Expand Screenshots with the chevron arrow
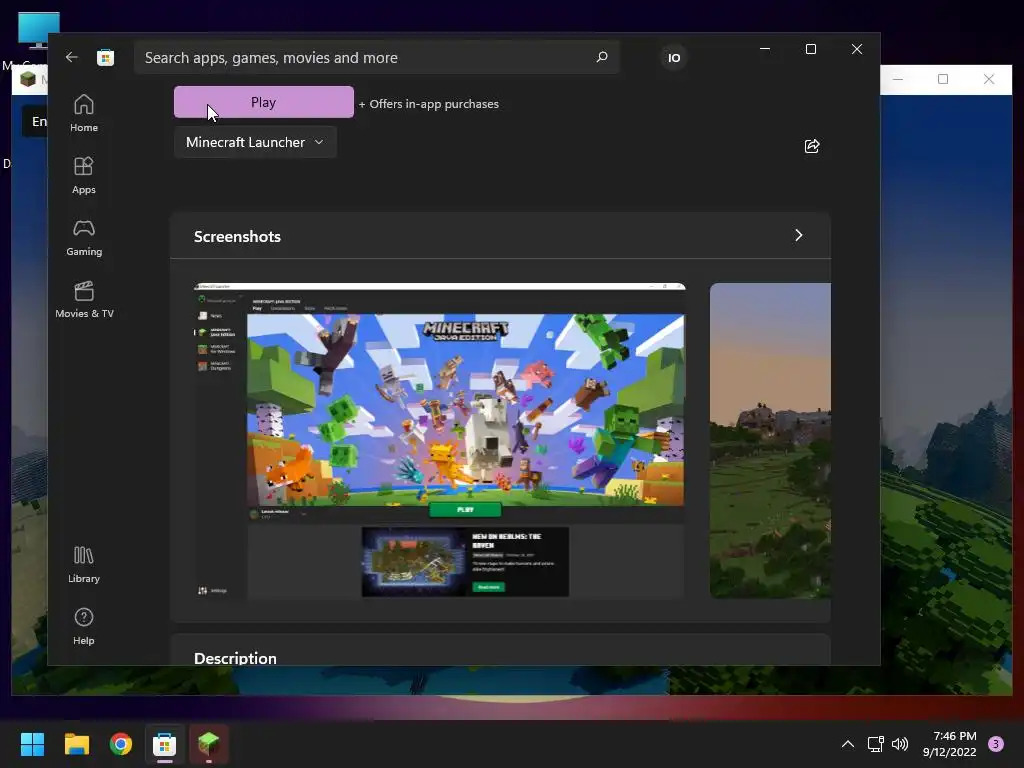The image size is (1024, 768). point(798,236)
